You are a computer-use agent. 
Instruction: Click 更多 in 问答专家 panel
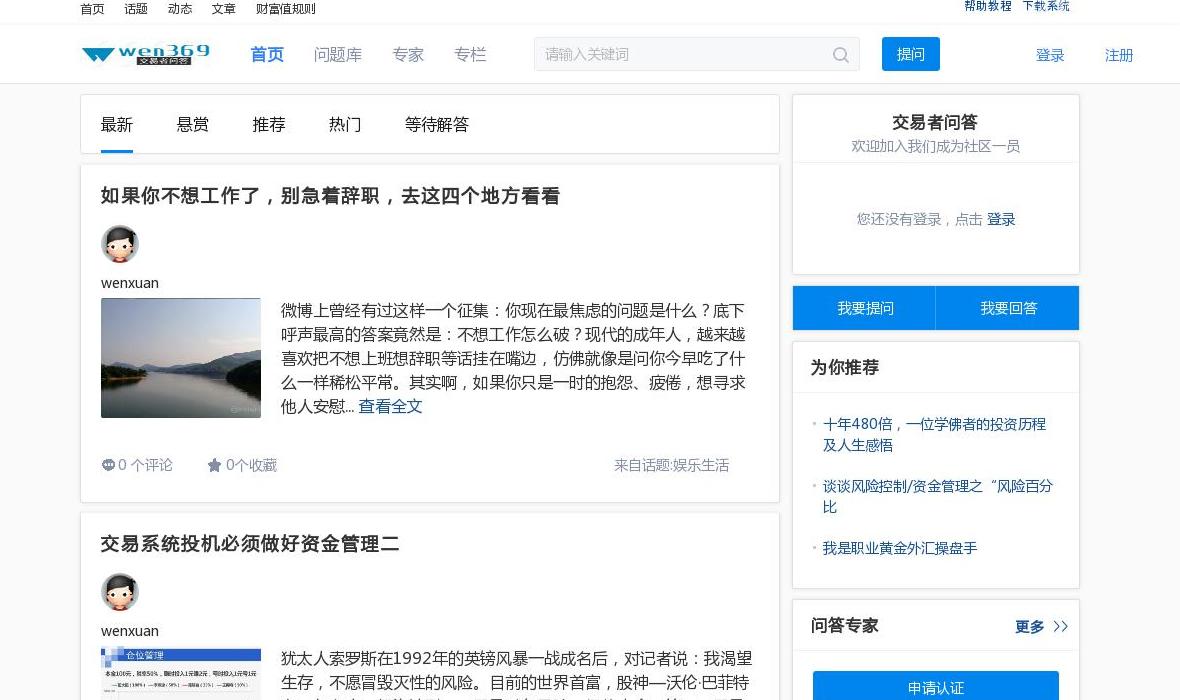point(1029,626)
